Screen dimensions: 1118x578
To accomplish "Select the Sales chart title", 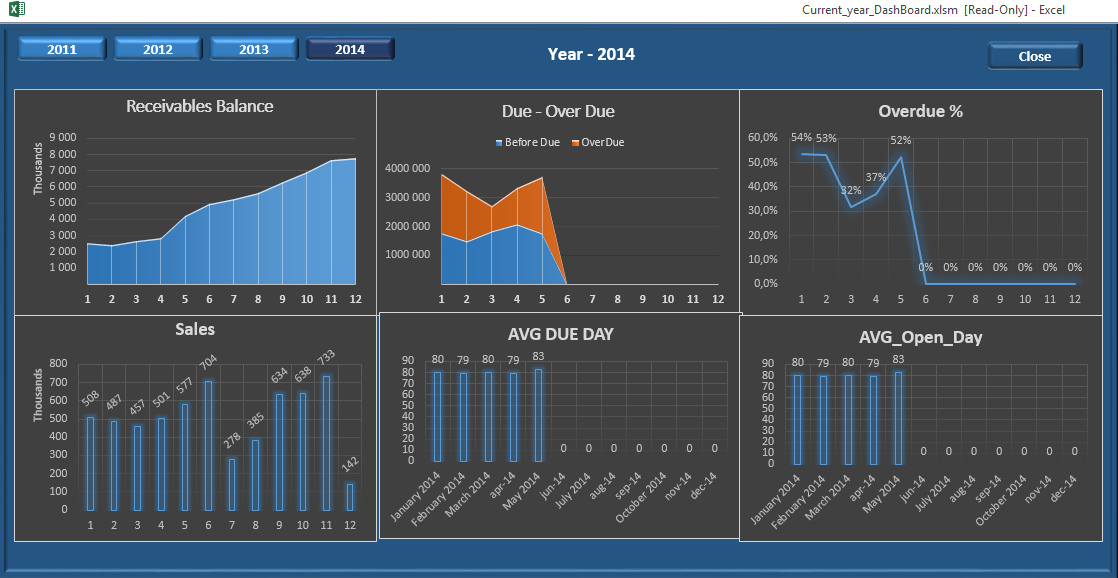I will [195, 329].
